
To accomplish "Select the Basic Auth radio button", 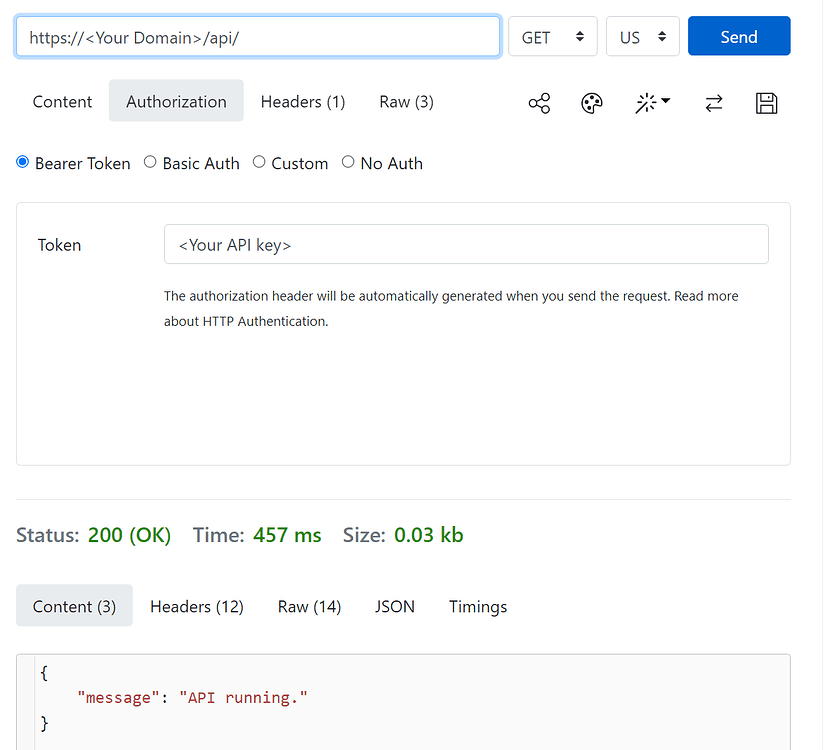I will click(150, 163).
